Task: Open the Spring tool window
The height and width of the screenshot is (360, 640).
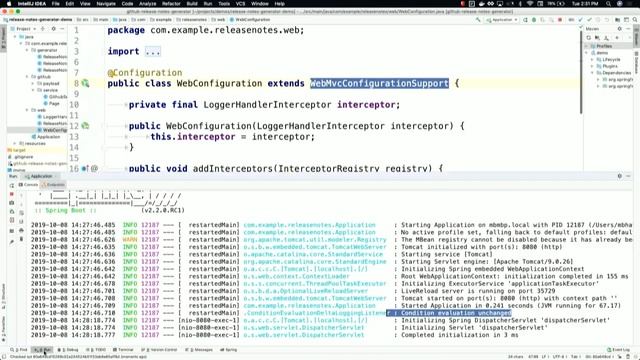Action: (229, 350)
